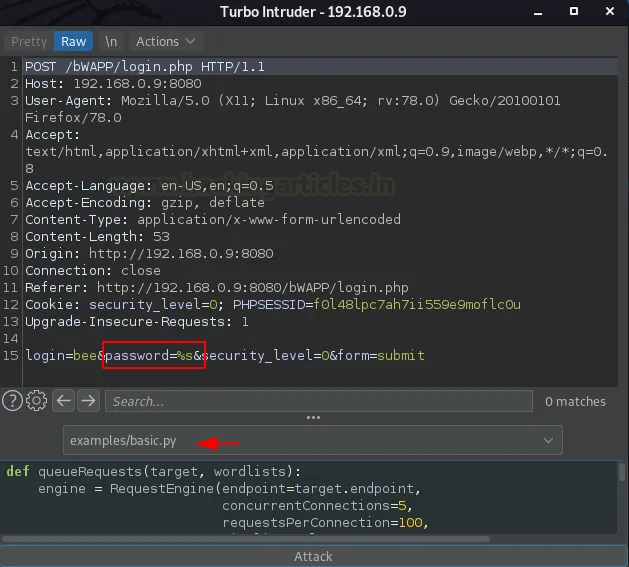Click the requestsPerConnection=100 script line

click(325, 522)
